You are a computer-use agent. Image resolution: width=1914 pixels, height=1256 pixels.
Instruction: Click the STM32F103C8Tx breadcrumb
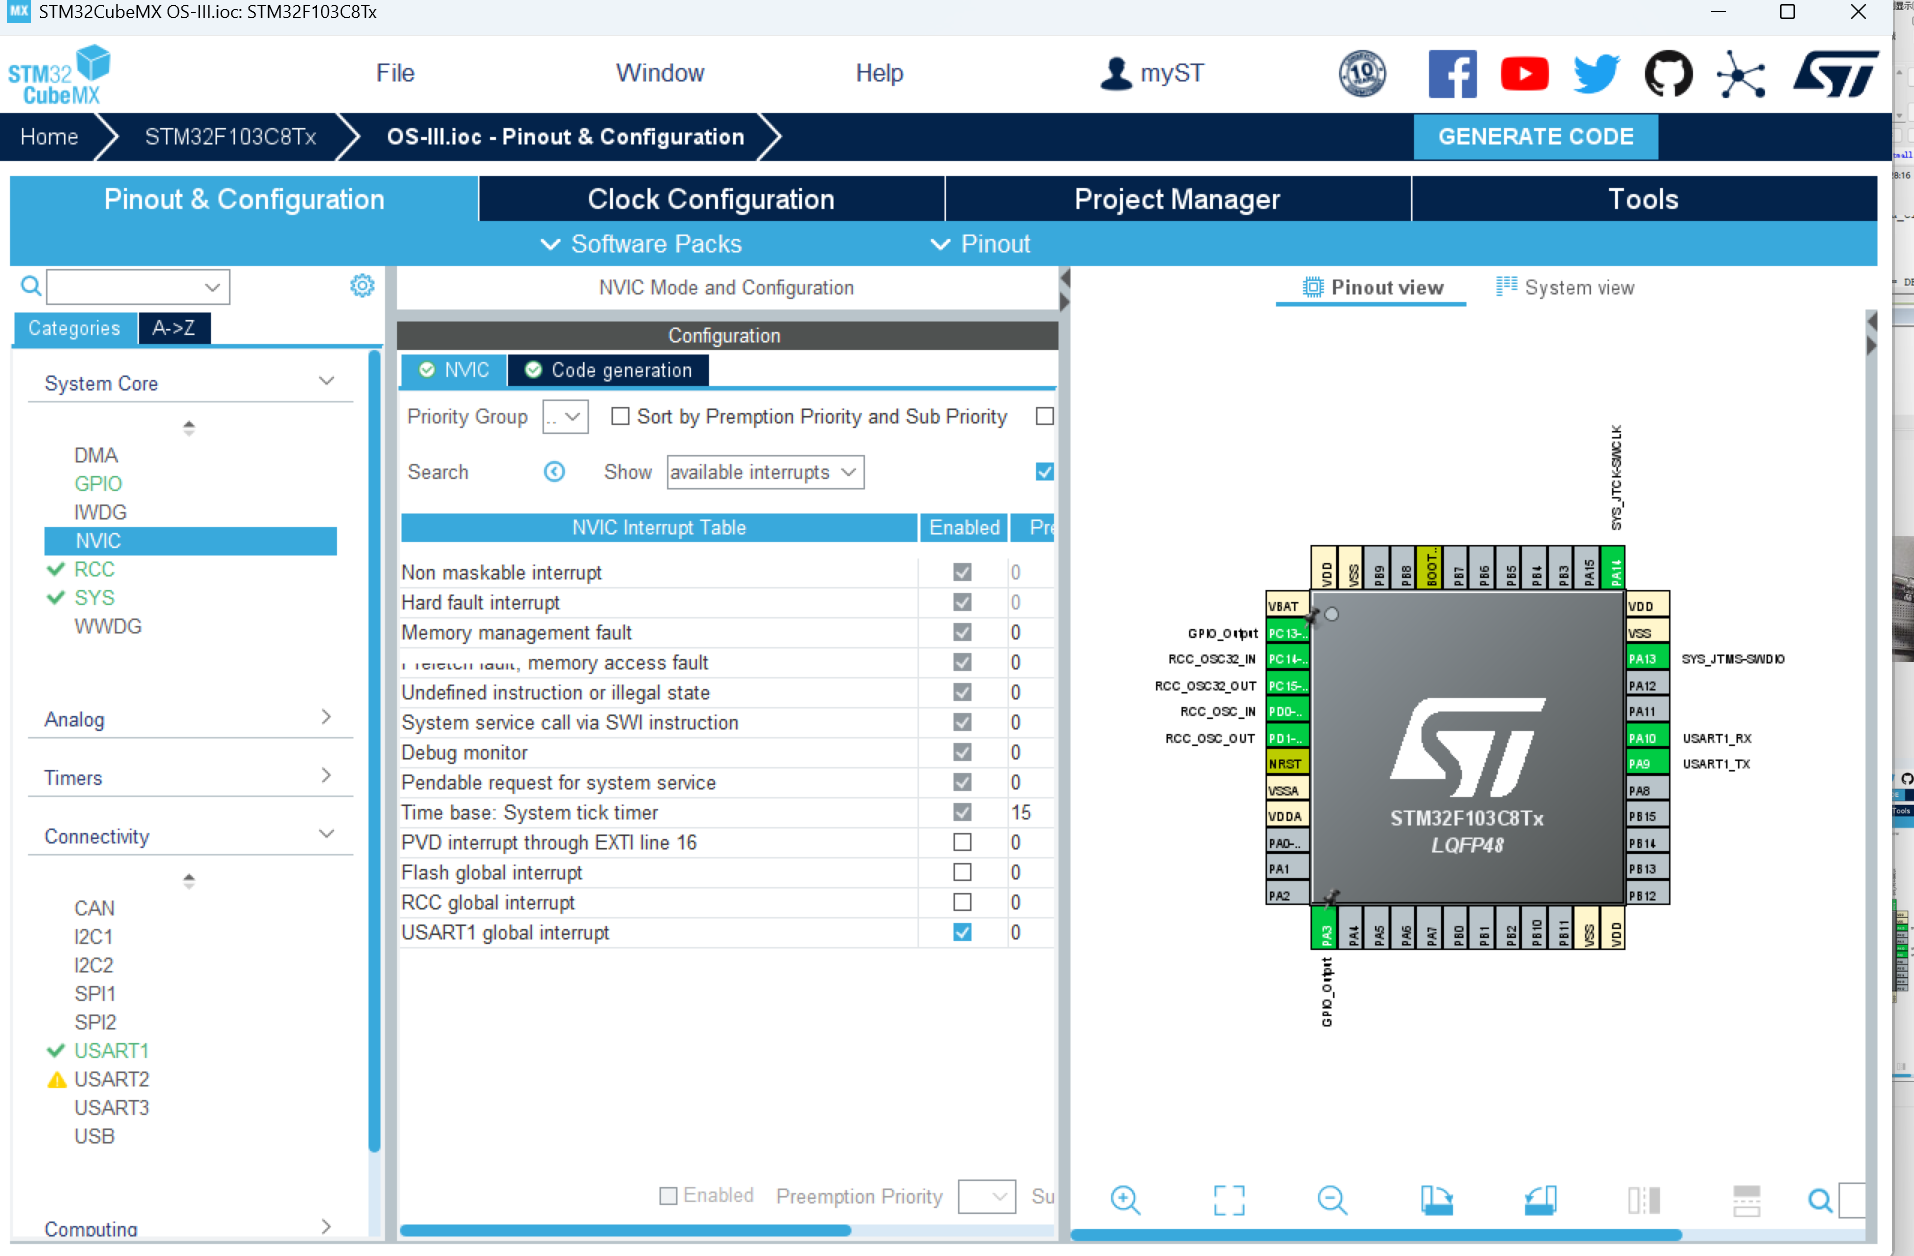[x=230, y=137]
